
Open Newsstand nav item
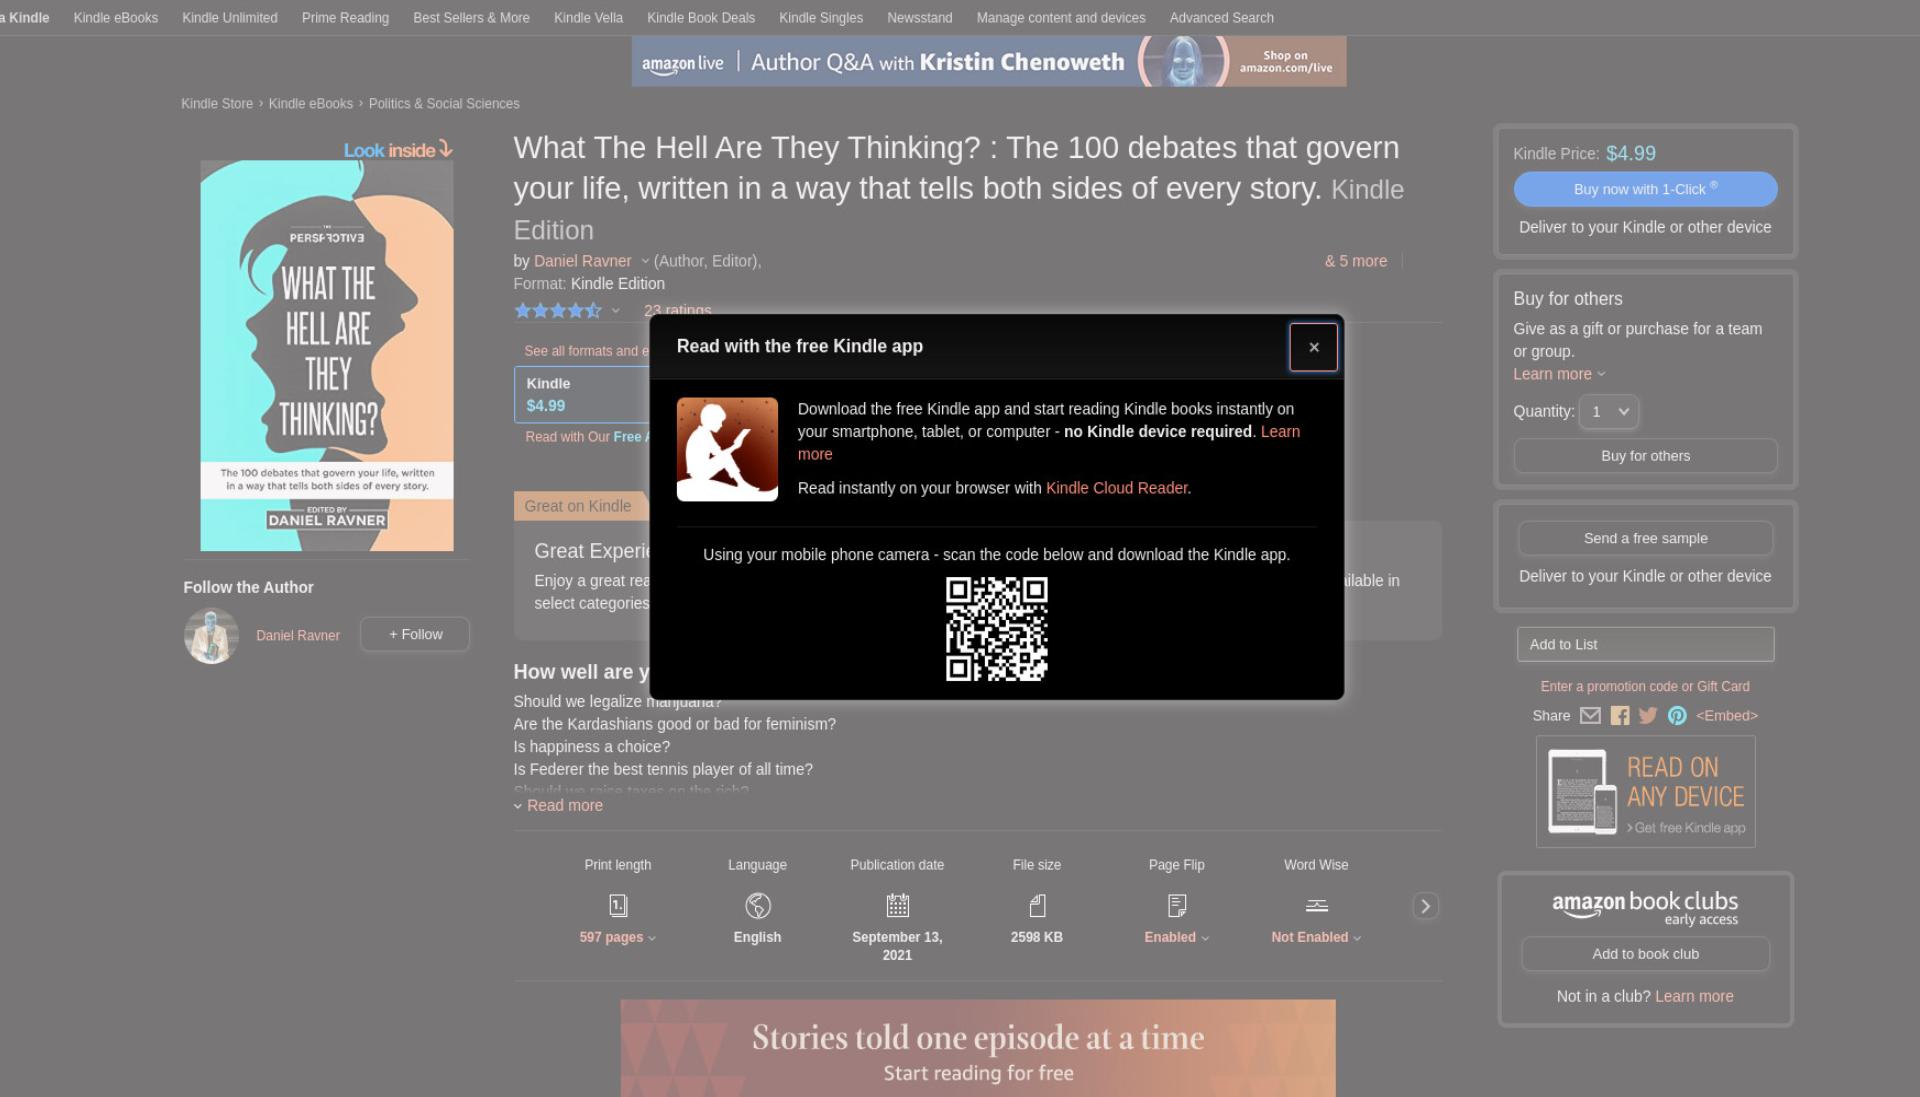(919, 18)
